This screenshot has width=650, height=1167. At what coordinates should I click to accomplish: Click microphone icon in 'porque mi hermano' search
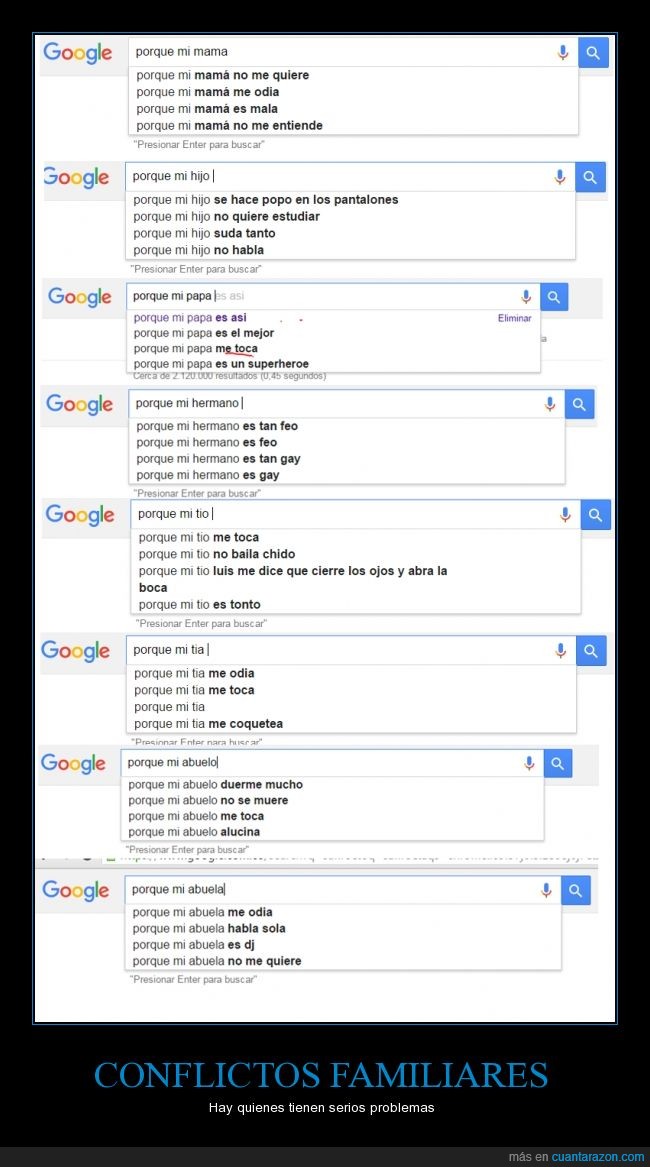click(x=549, y=404)
